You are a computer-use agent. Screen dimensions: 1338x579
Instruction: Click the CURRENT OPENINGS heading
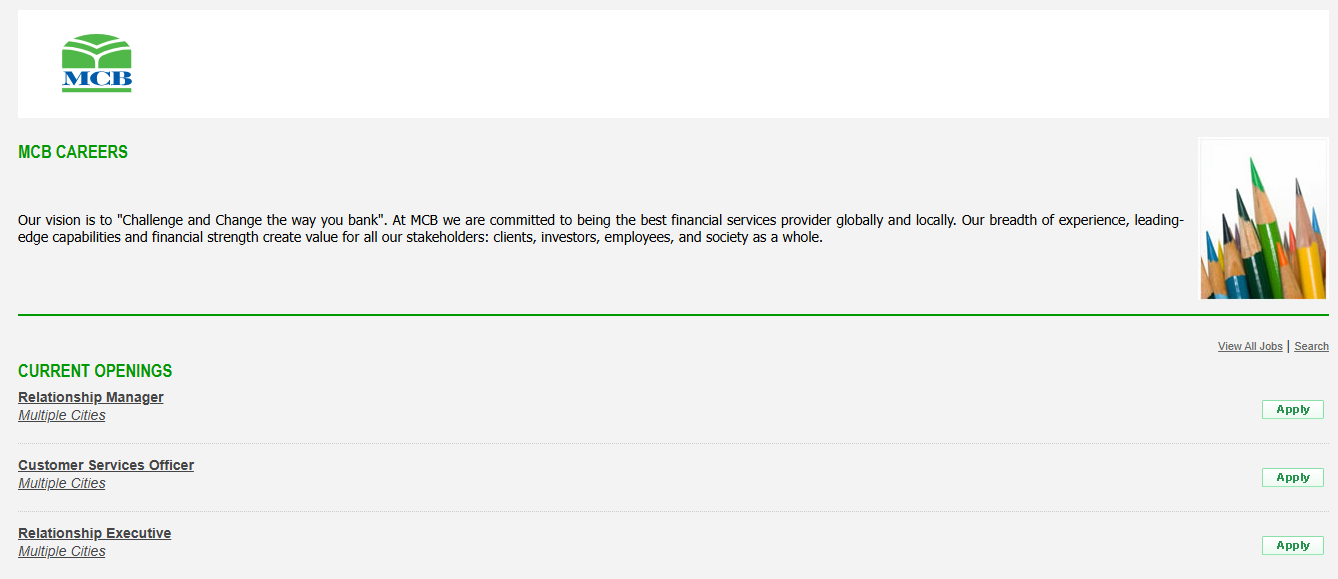95,371
